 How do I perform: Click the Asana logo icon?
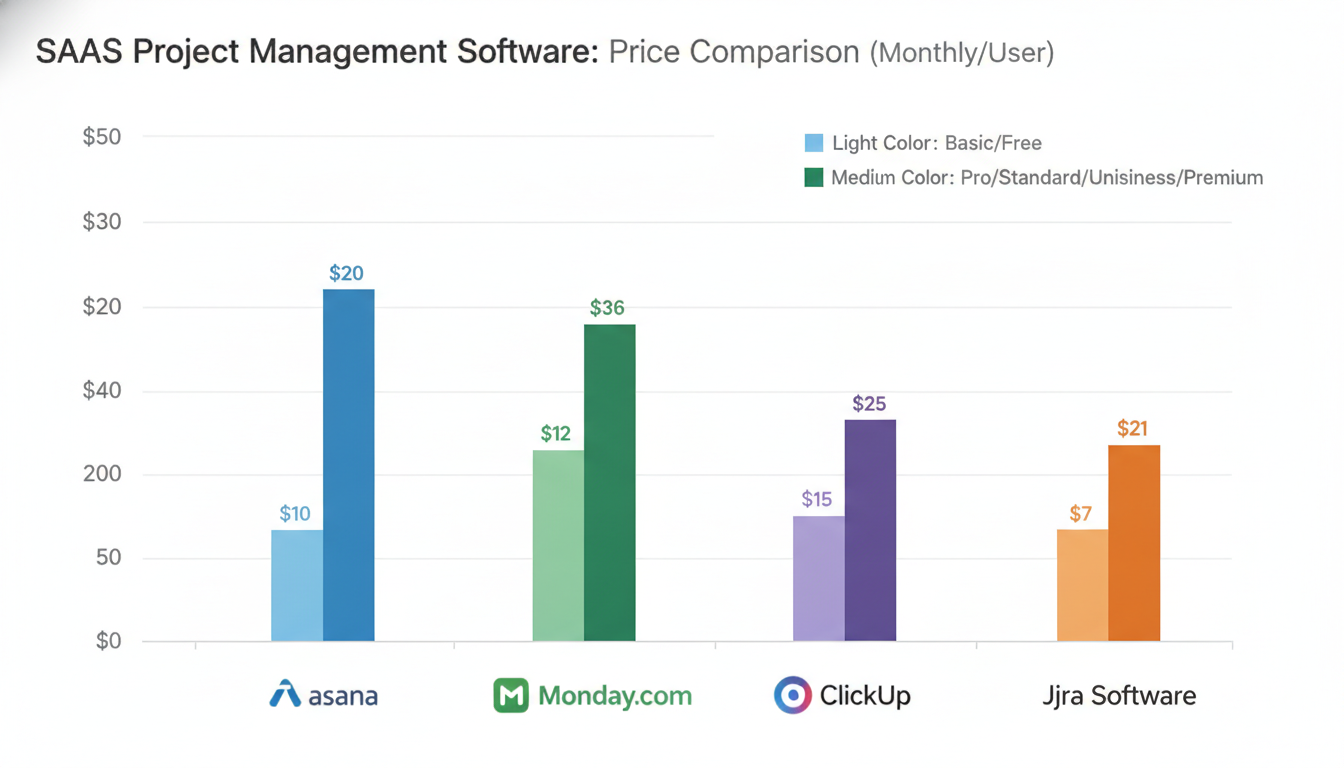tap(285, 694)
